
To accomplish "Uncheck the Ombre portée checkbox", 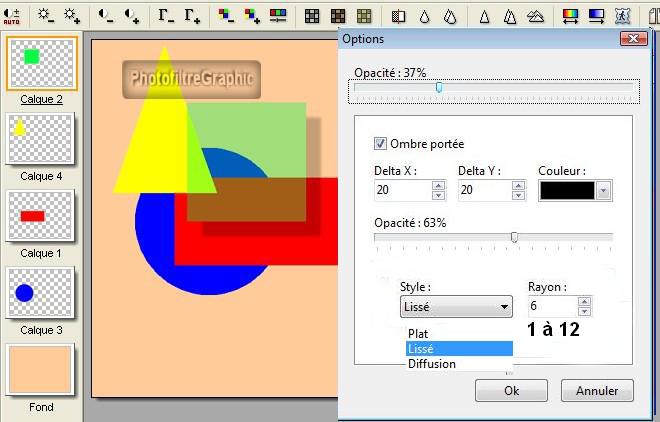I will pos(380,144).
